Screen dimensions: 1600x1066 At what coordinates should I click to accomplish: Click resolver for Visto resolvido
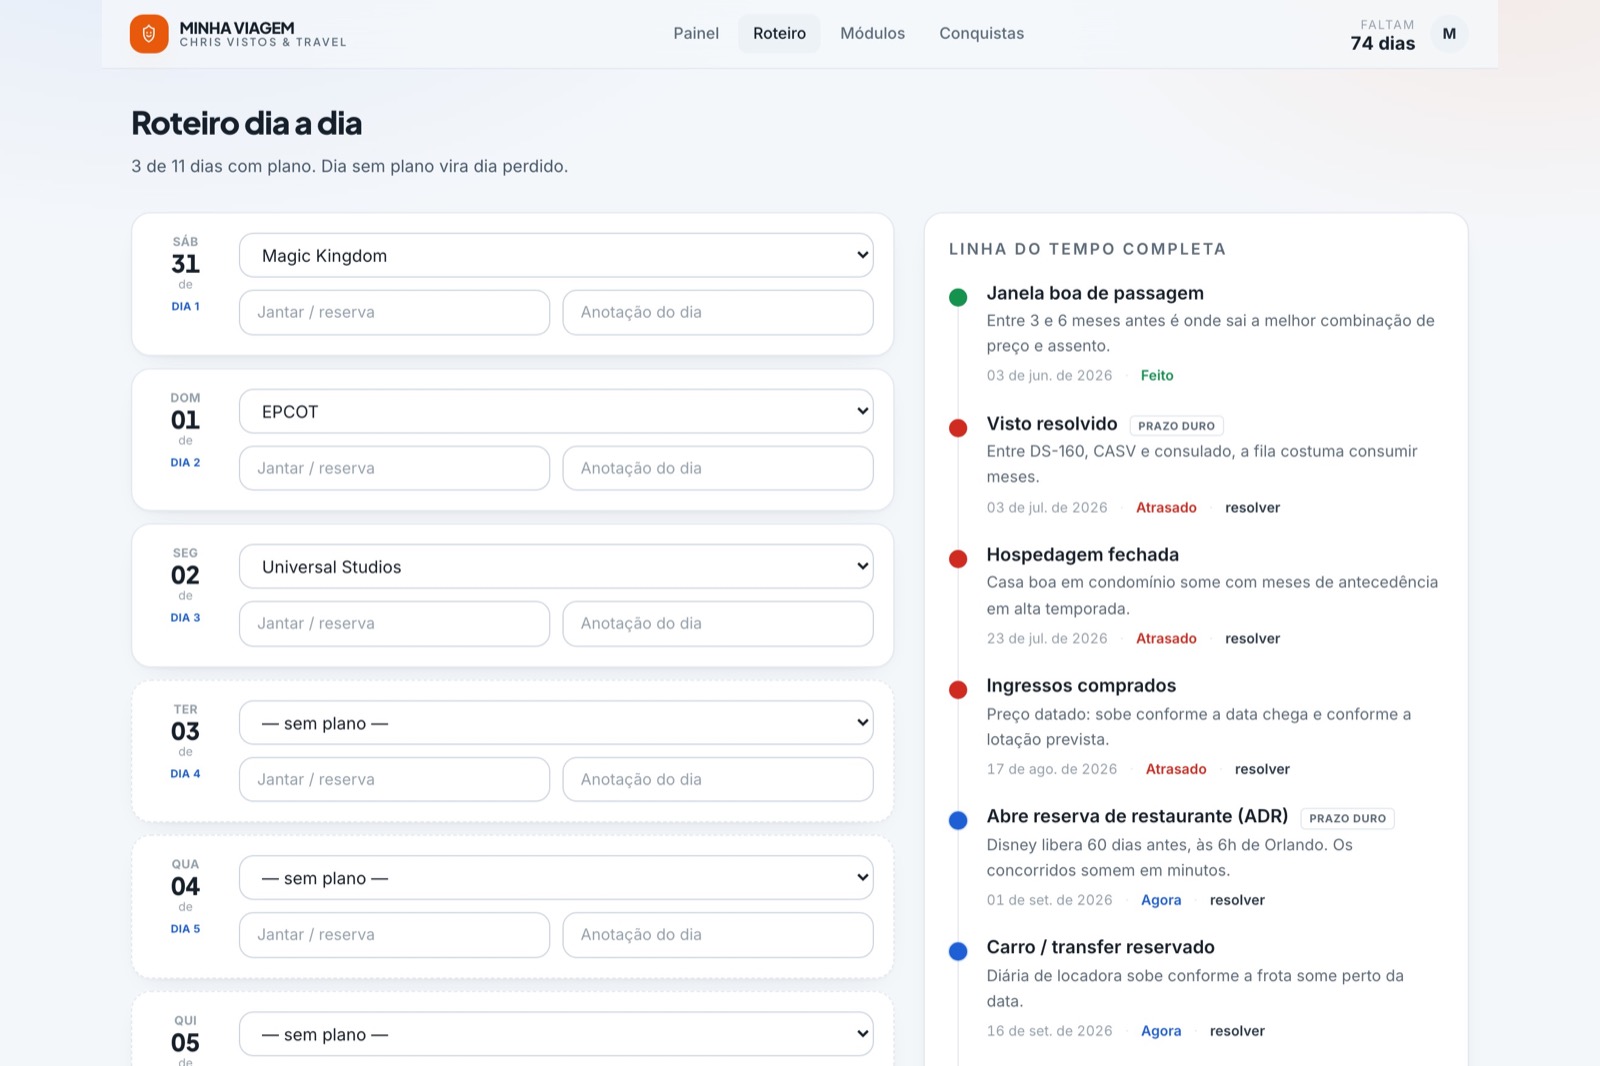[1252, 507]
